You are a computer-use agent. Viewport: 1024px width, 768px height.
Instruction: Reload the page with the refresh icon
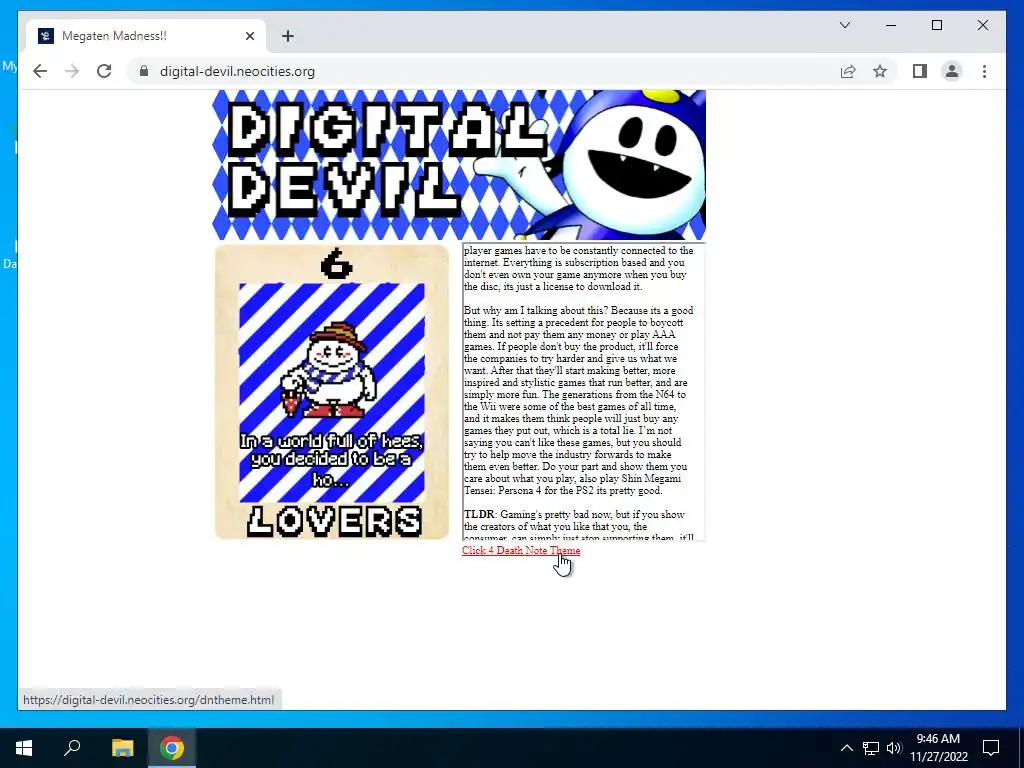point(104,71)
